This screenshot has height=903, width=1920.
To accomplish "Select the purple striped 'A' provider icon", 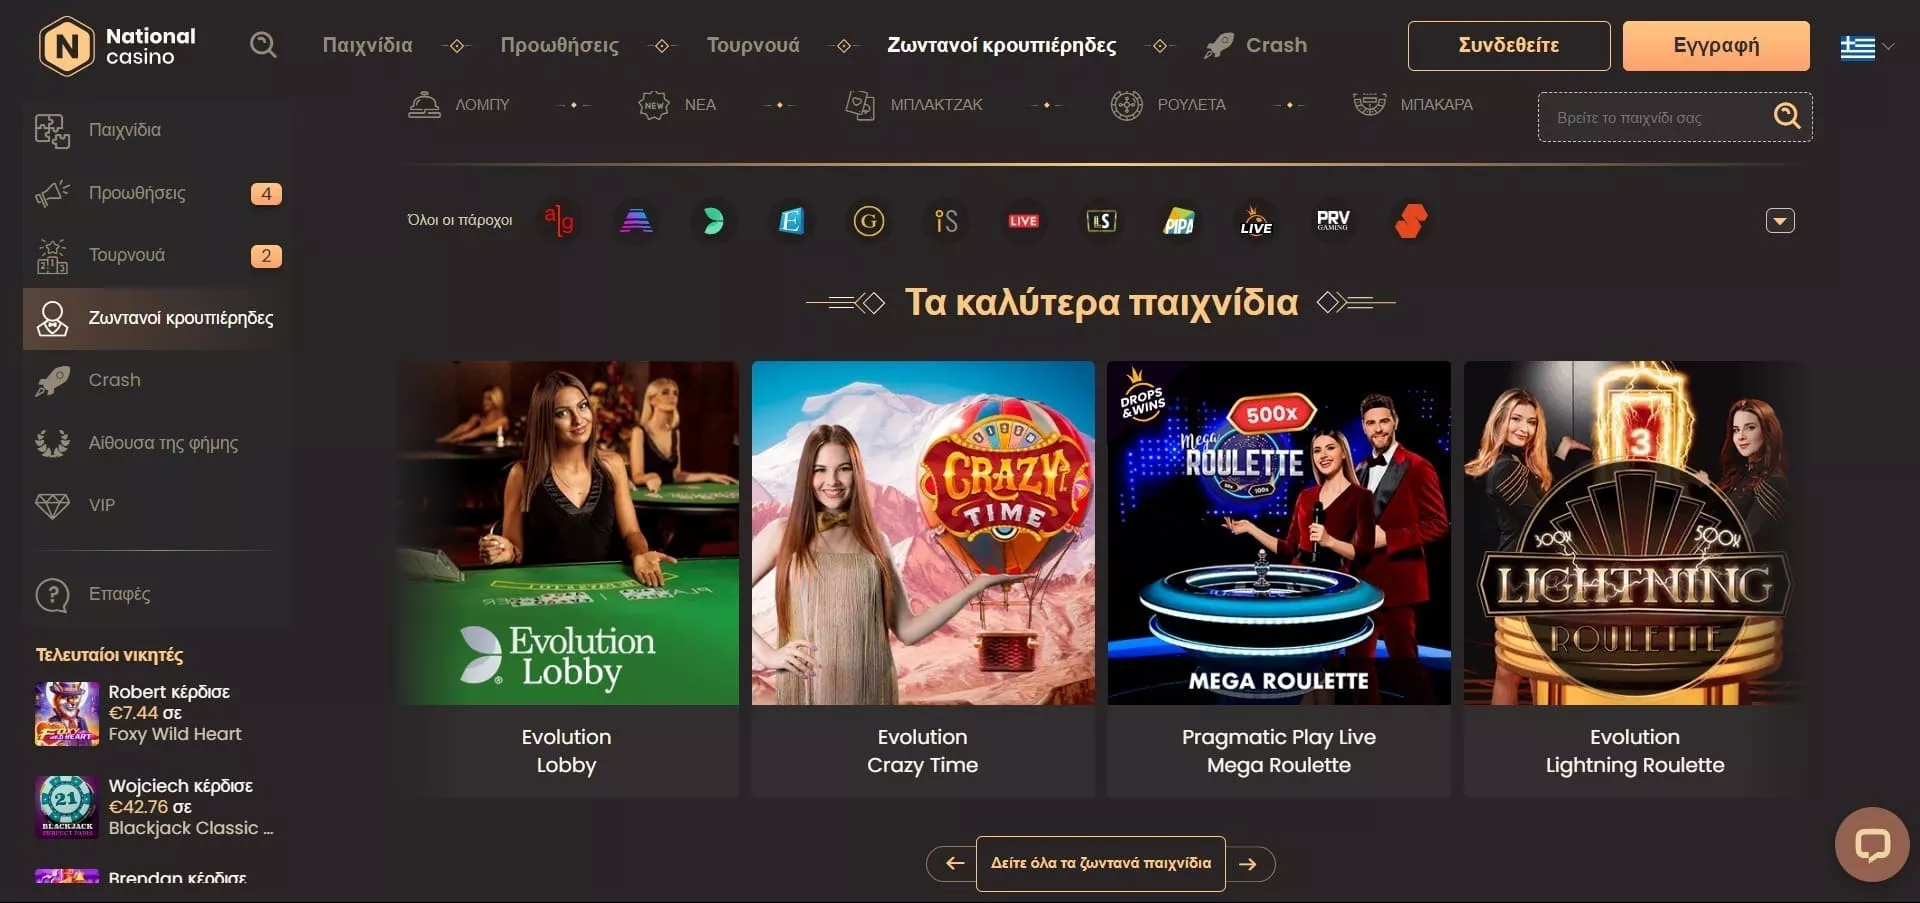I will click(x=636, y=220).
